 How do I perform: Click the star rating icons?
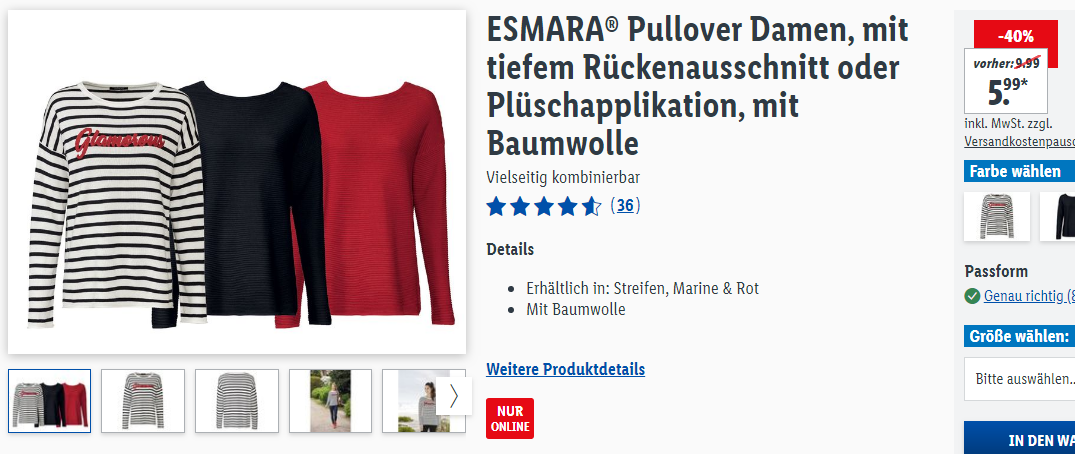[x=544, y=206]
